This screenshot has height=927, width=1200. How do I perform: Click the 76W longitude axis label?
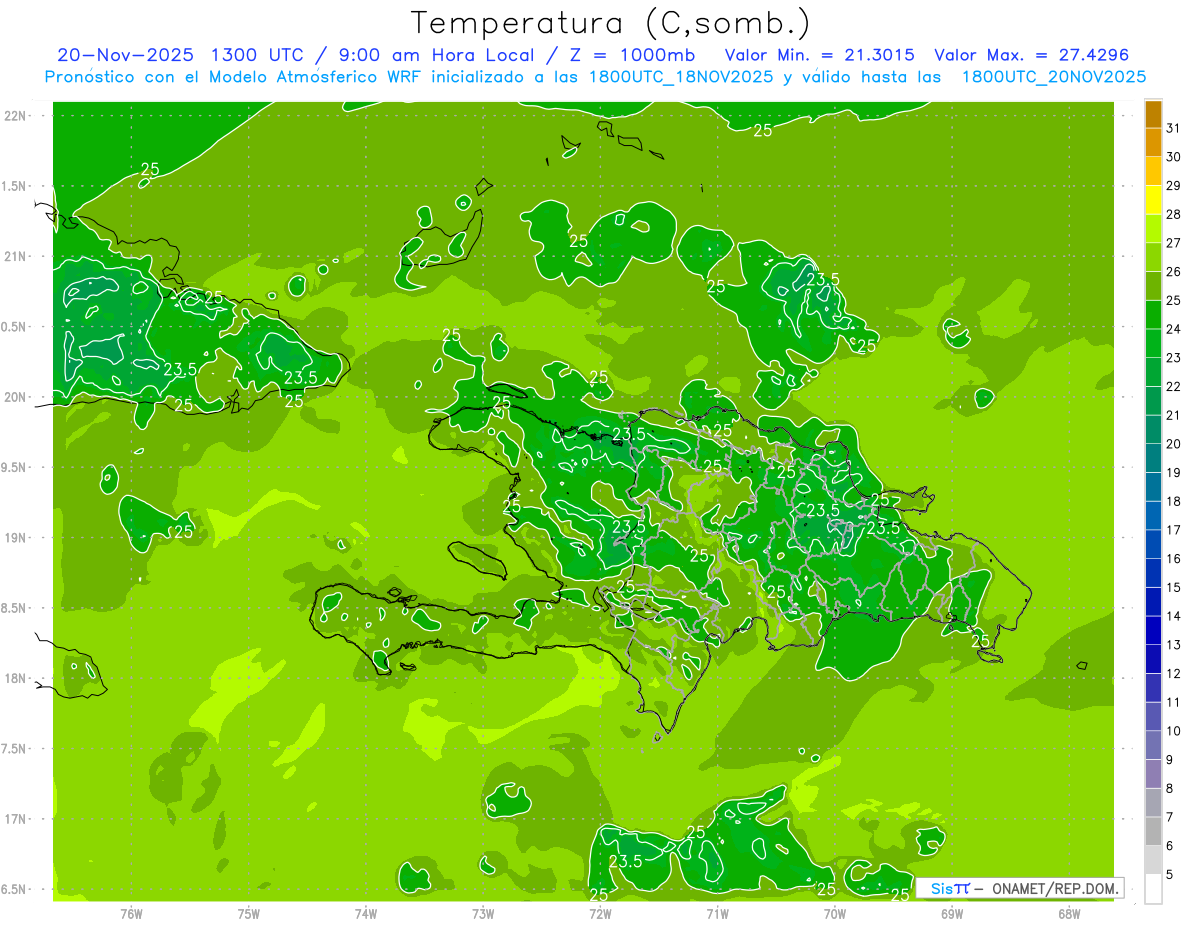point(131,913)
